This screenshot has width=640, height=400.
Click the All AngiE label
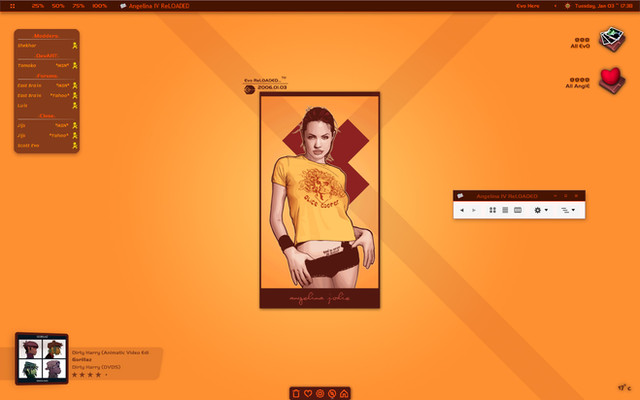click(578, 86)
